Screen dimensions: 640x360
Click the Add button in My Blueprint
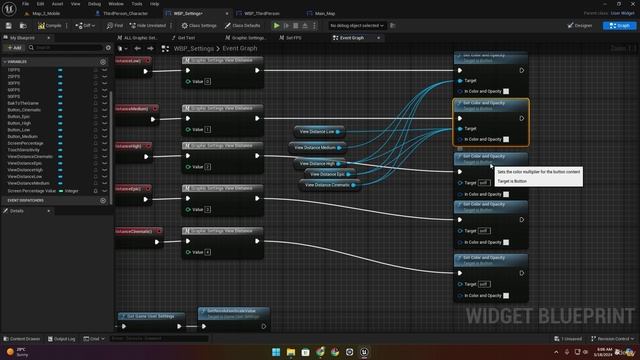[14, 48]
